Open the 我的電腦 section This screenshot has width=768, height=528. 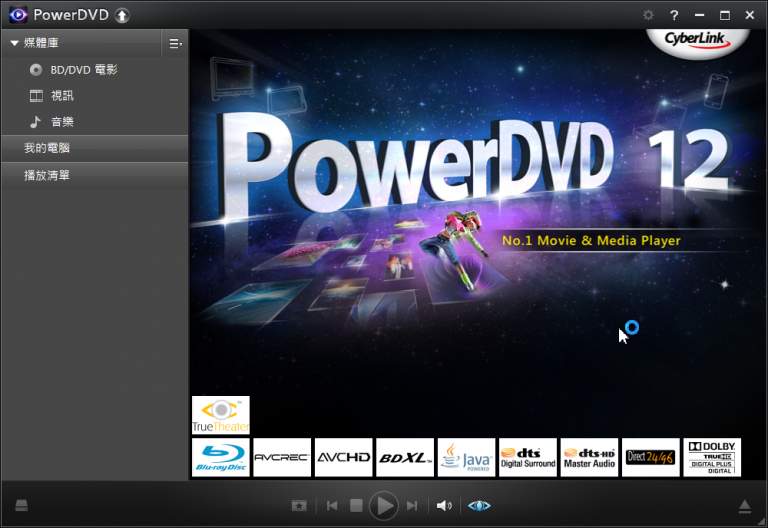pyautogui.click(x=95, y=148)
